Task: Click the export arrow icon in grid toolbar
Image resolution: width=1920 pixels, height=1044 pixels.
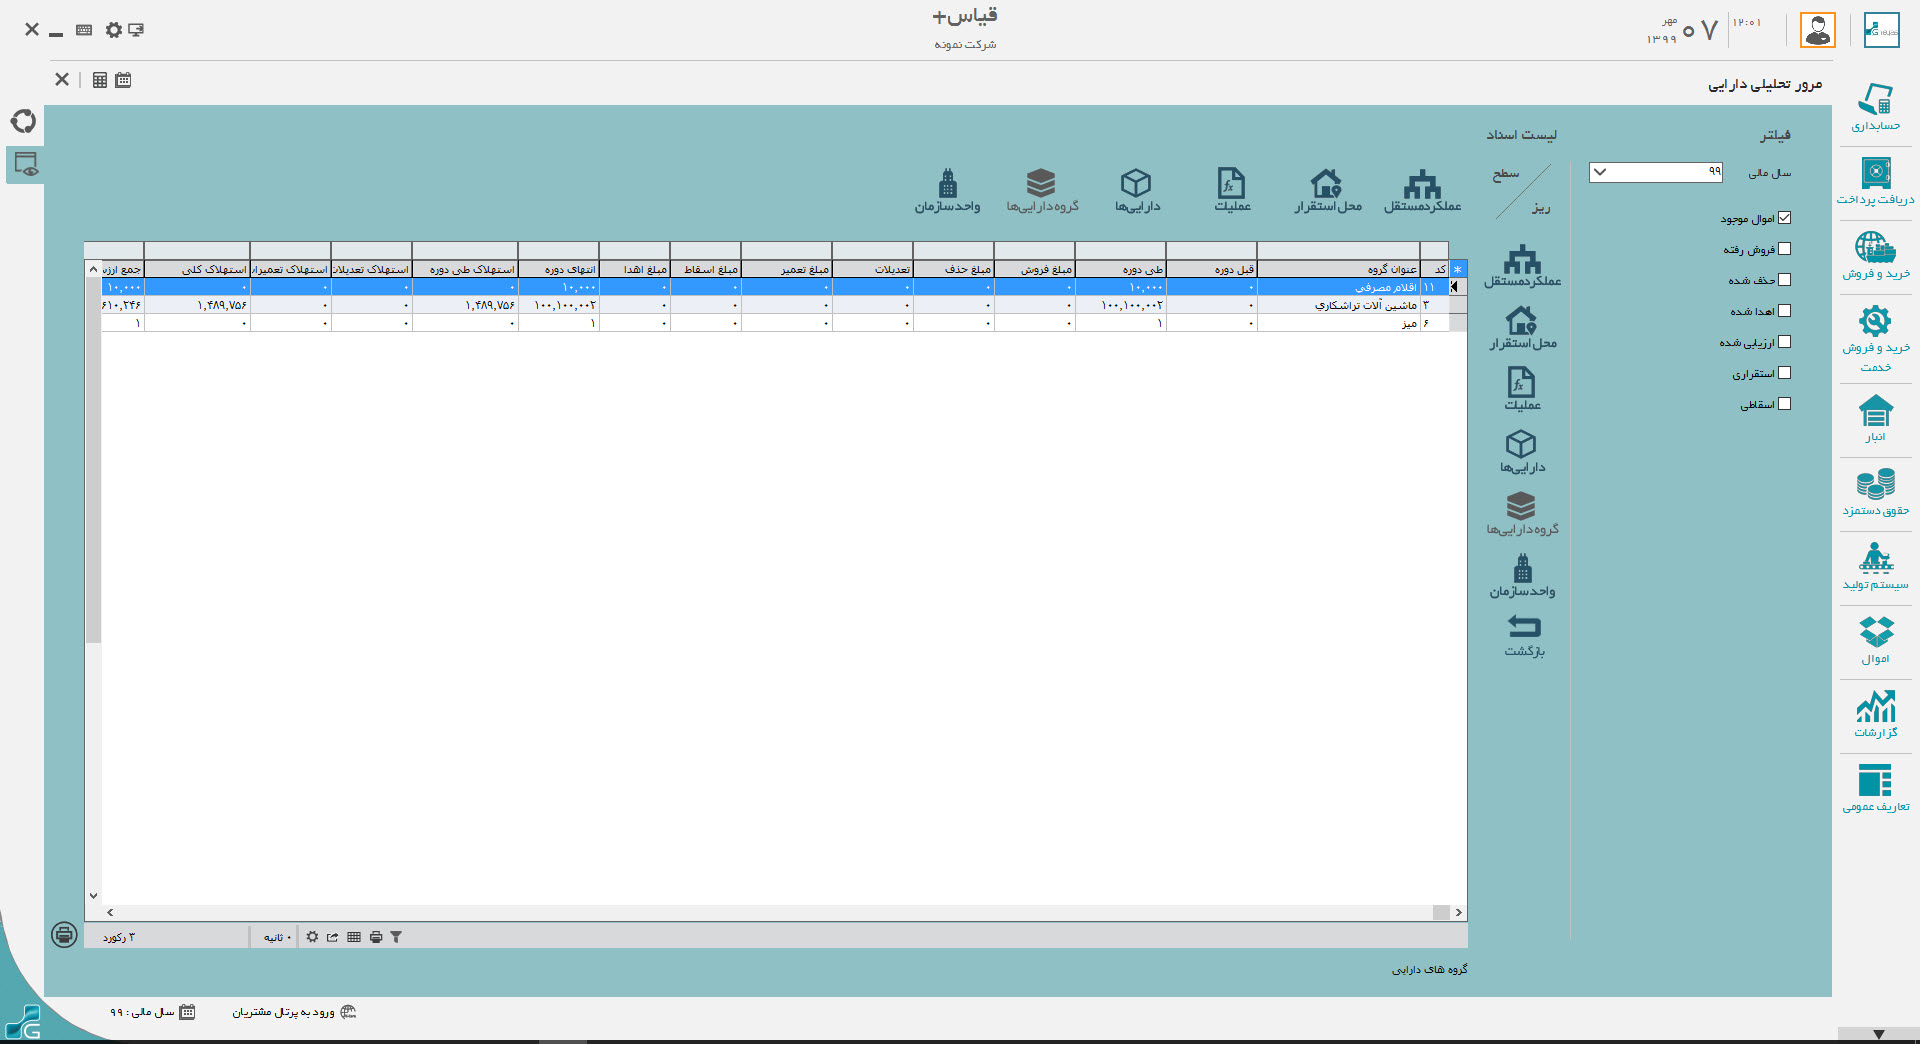Action: (x=332, y=937)
